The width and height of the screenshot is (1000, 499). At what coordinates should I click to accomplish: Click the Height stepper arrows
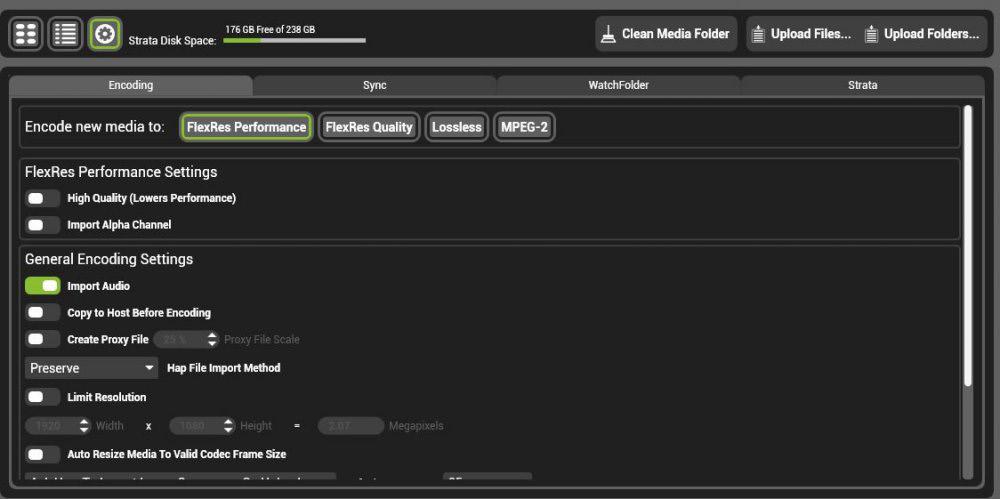(x=228, y=426)
